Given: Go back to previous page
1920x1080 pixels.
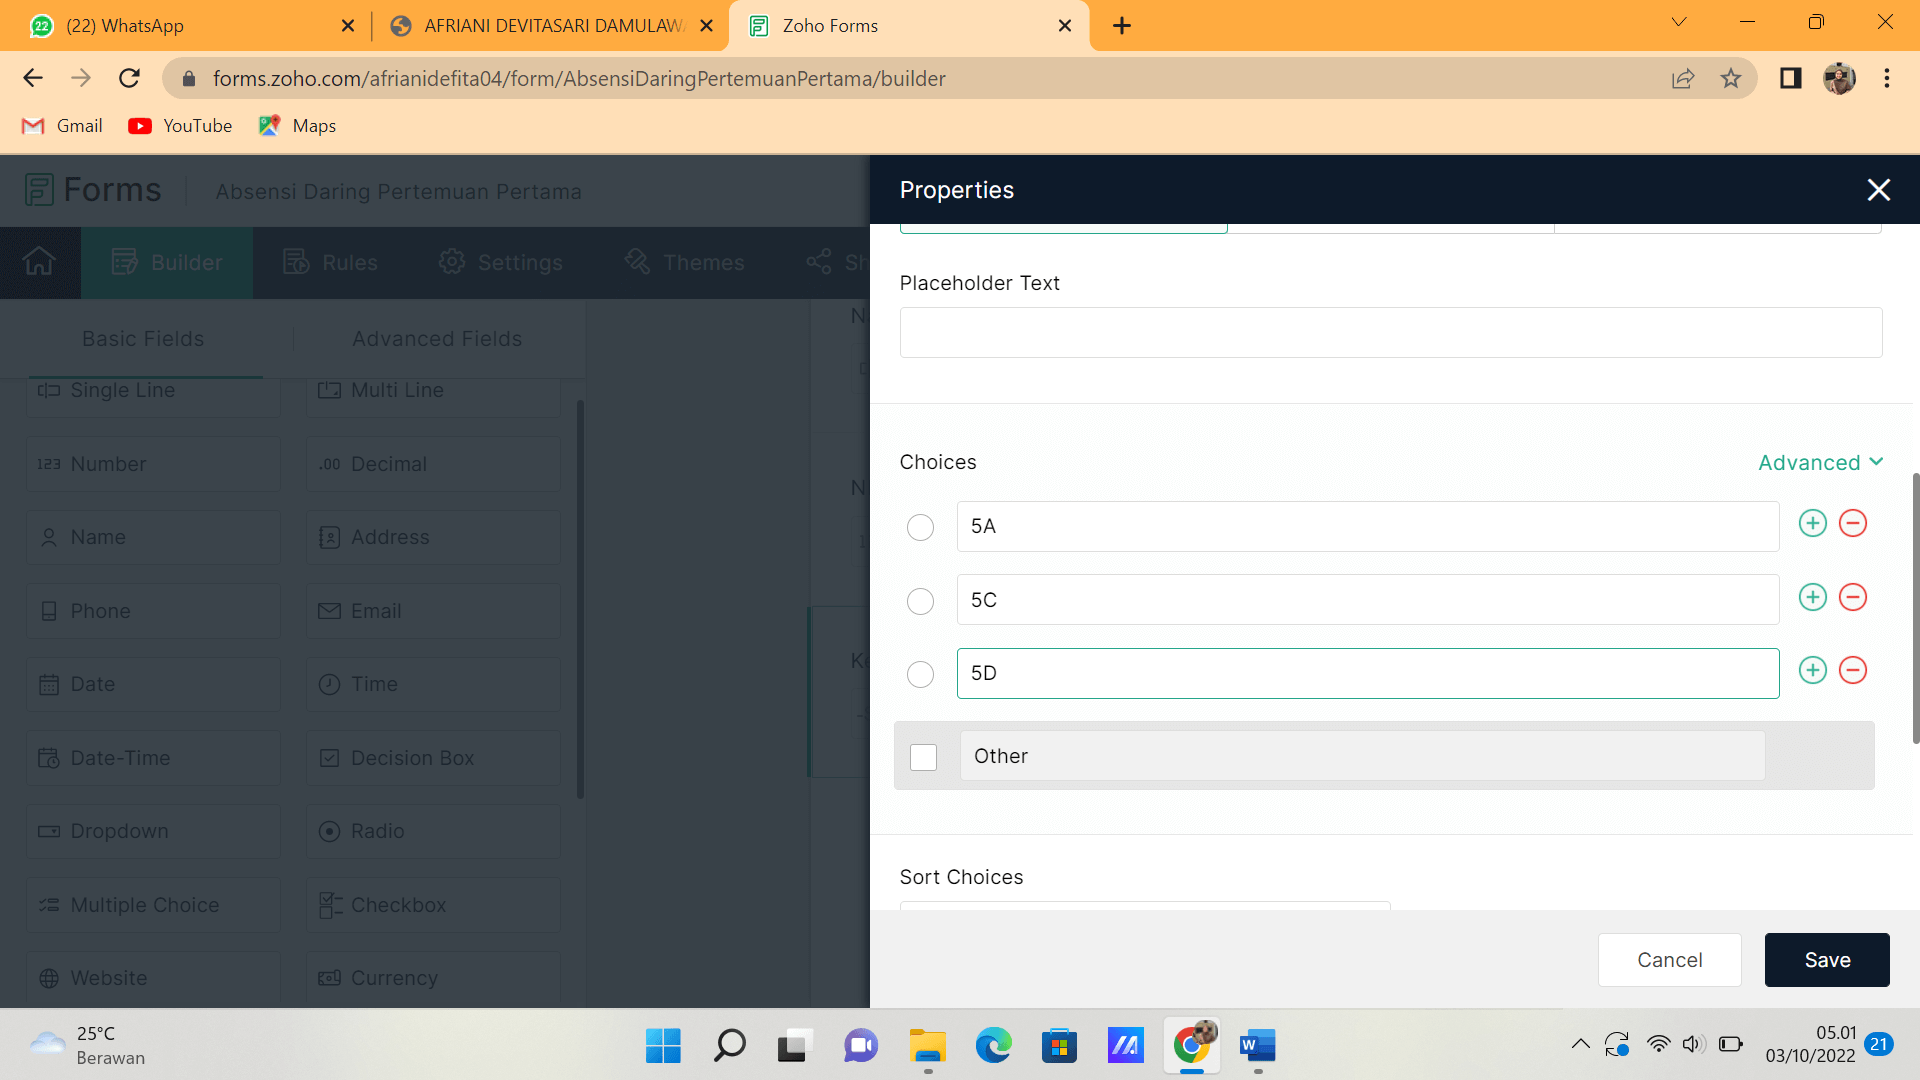Looking at the screenshot, I should point(33,78).
